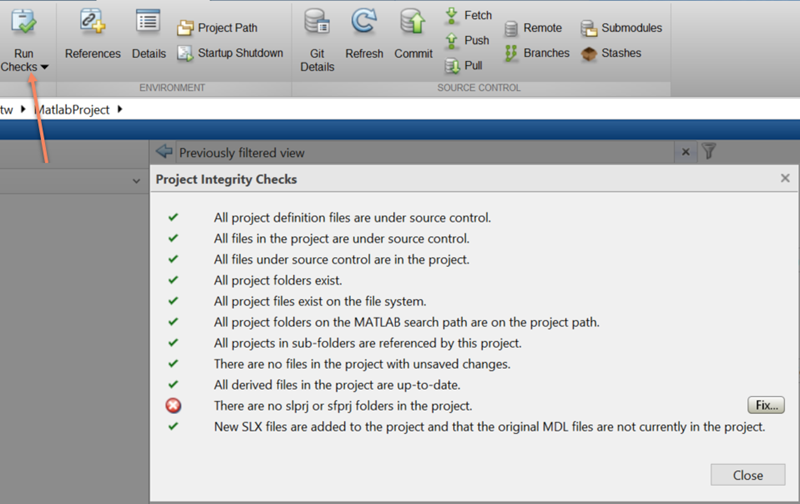Screen dimensions: 800x504
Task: Open Branches manager
Action: tap(536, 53)
